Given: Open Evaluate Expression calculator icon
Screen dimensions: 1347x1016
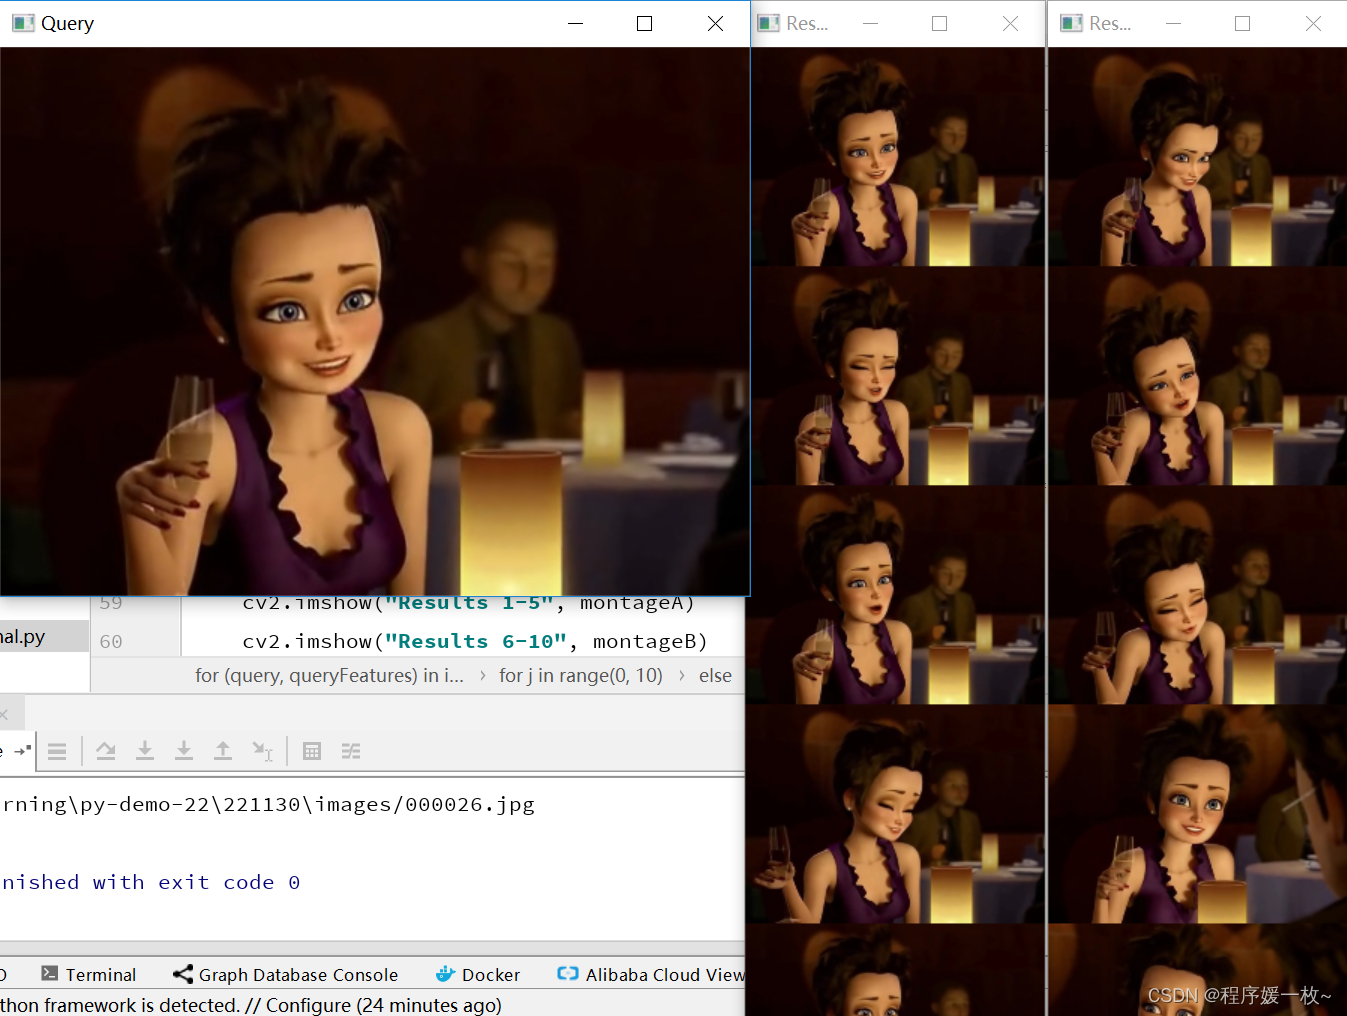Looking at the screenshot, I should pyautogui.click(x=312, y=751).
